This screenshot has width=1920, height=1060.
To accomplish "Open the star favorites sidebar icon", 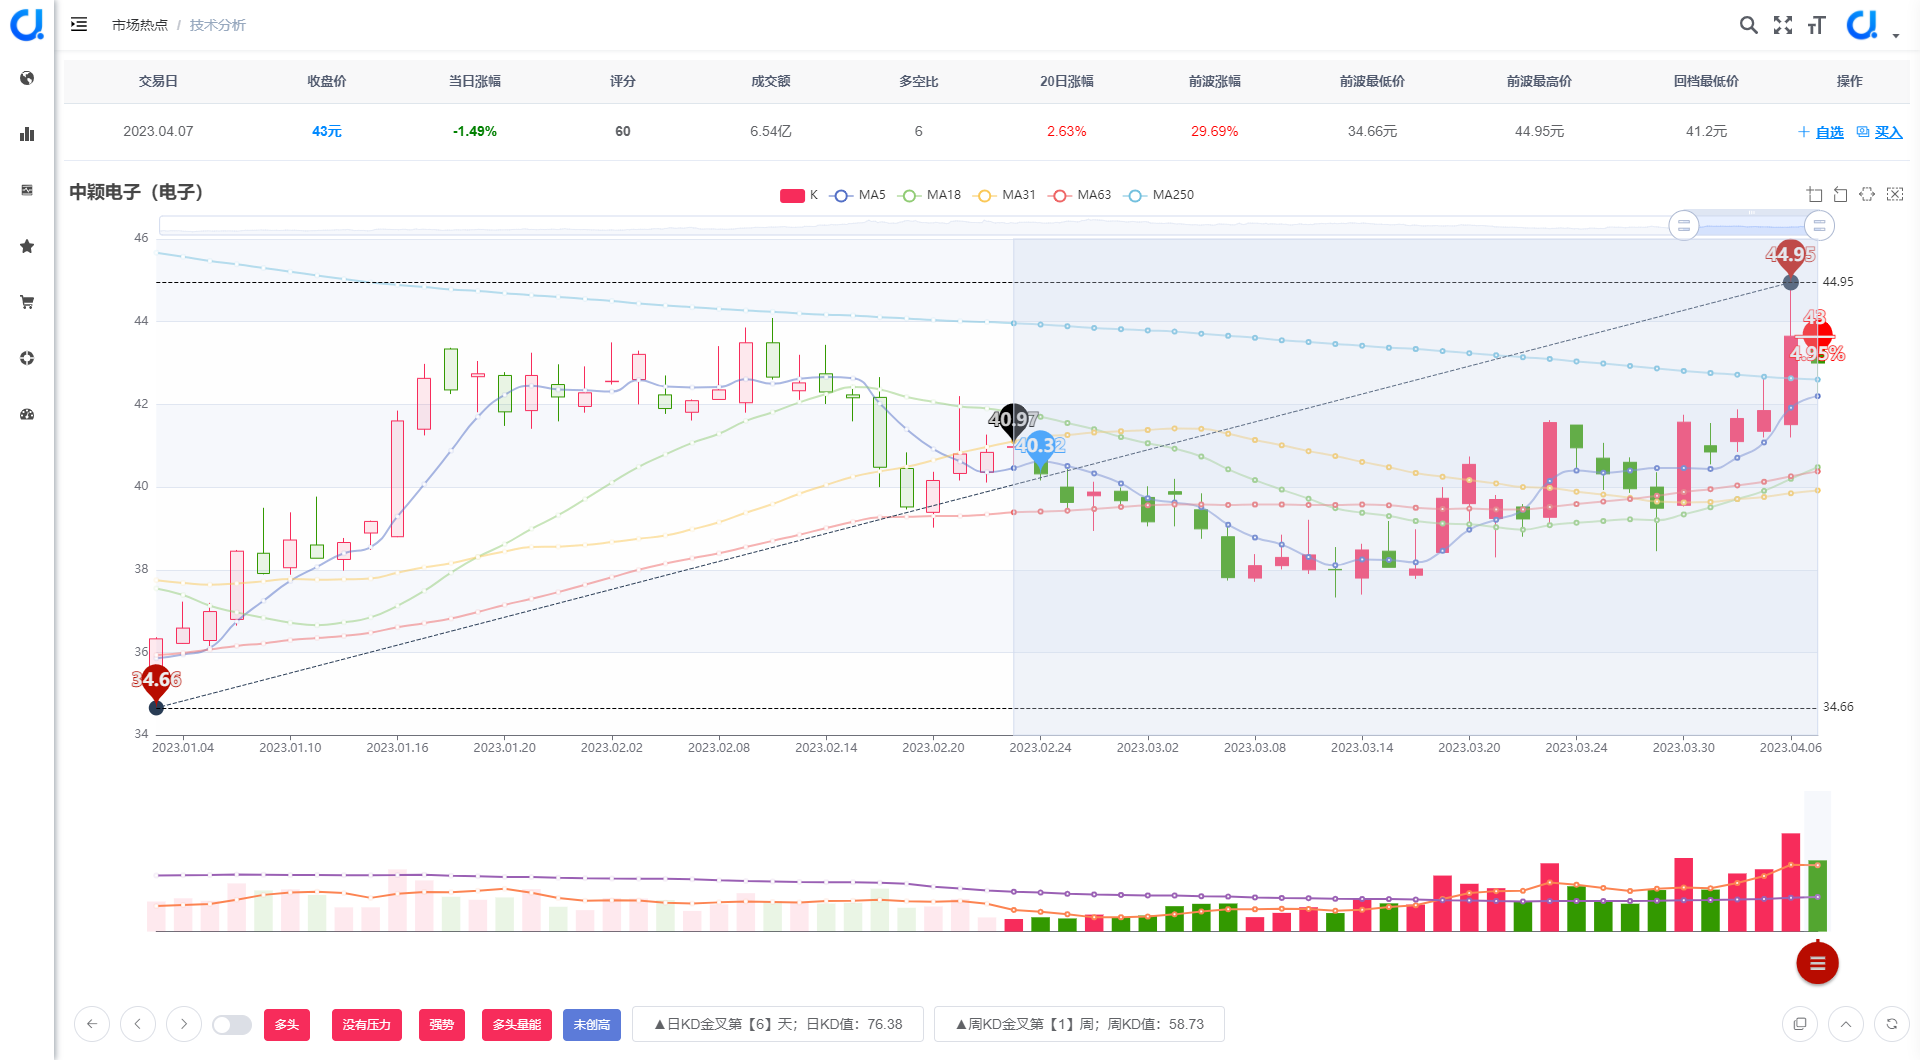I will click(x=27, y=246).
